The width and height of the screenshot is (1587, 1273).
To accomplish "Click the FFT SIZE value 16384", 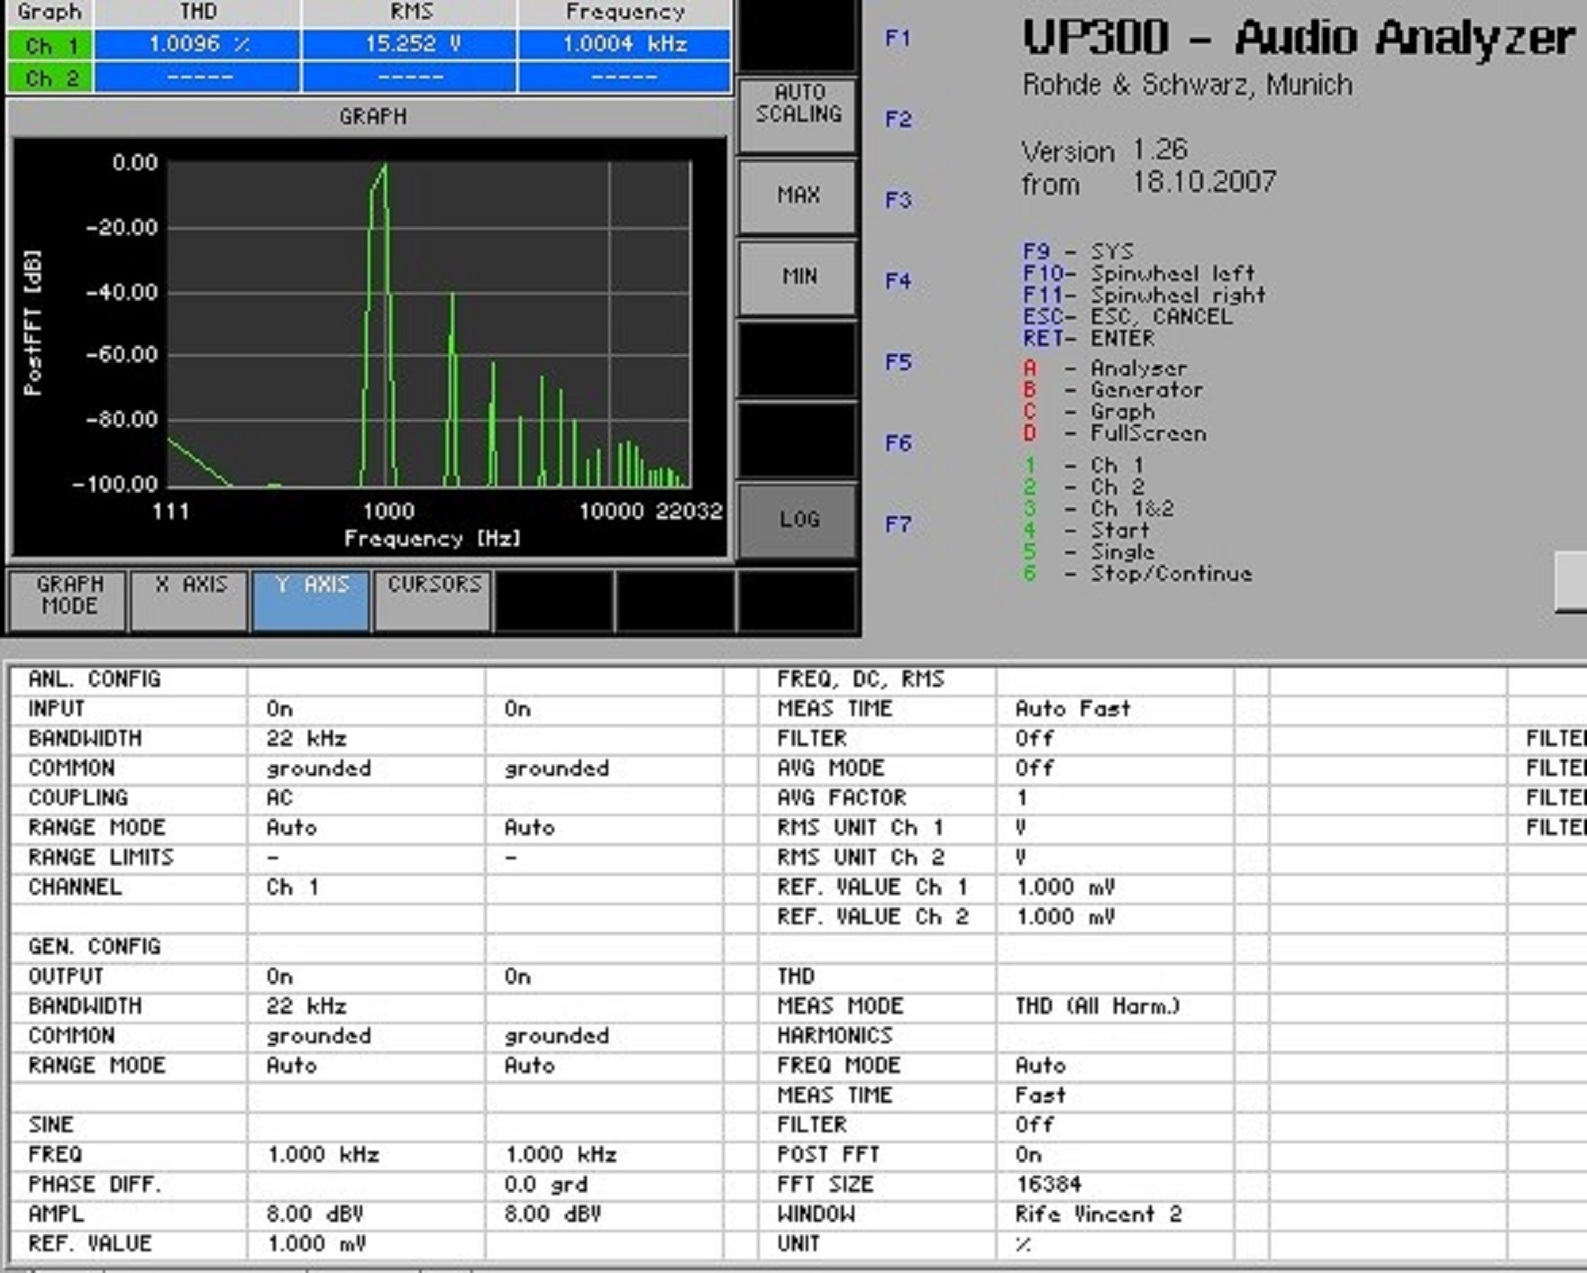I will [1048, 1185].
